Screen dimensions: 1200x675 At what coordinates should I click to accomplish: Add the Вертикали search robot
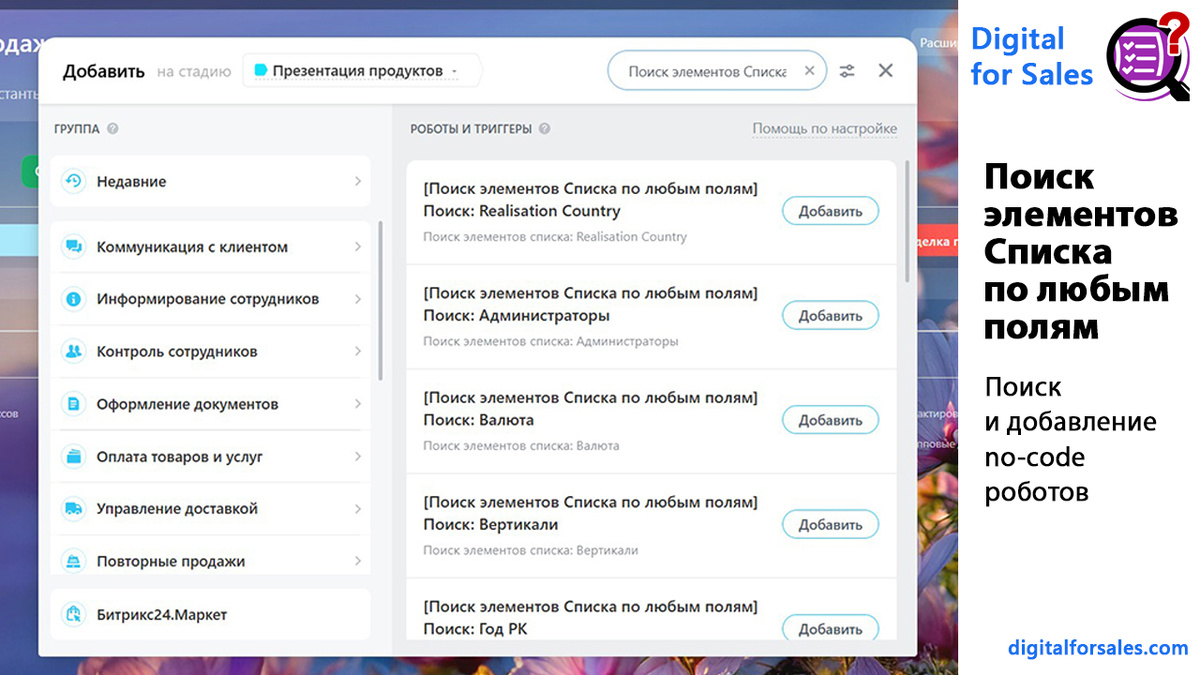(x=830, y=524)
